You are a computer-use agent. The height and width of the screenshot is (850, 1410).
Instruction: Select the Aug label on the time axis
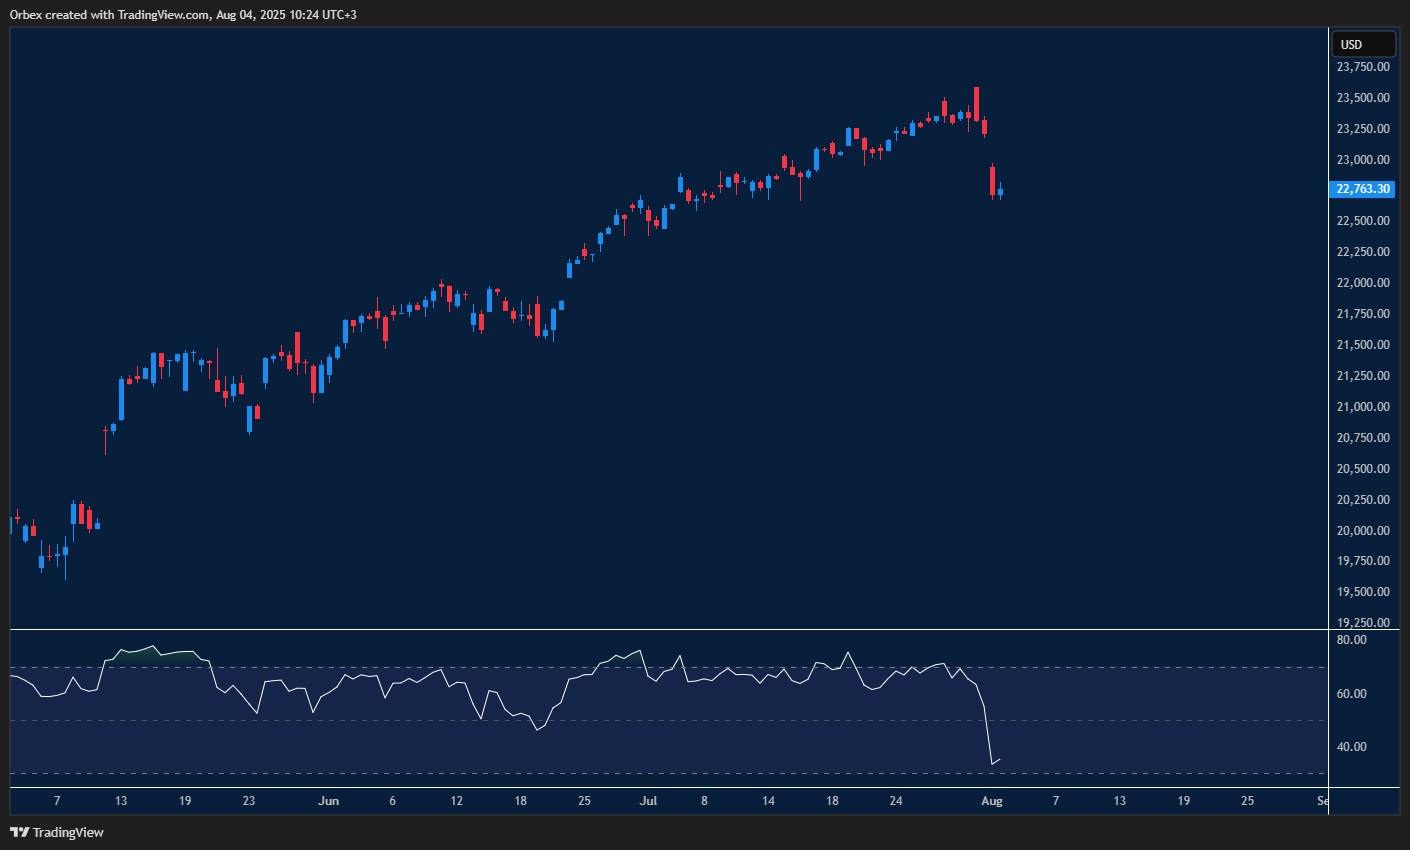pyautogui.click(x=991, y=800)
